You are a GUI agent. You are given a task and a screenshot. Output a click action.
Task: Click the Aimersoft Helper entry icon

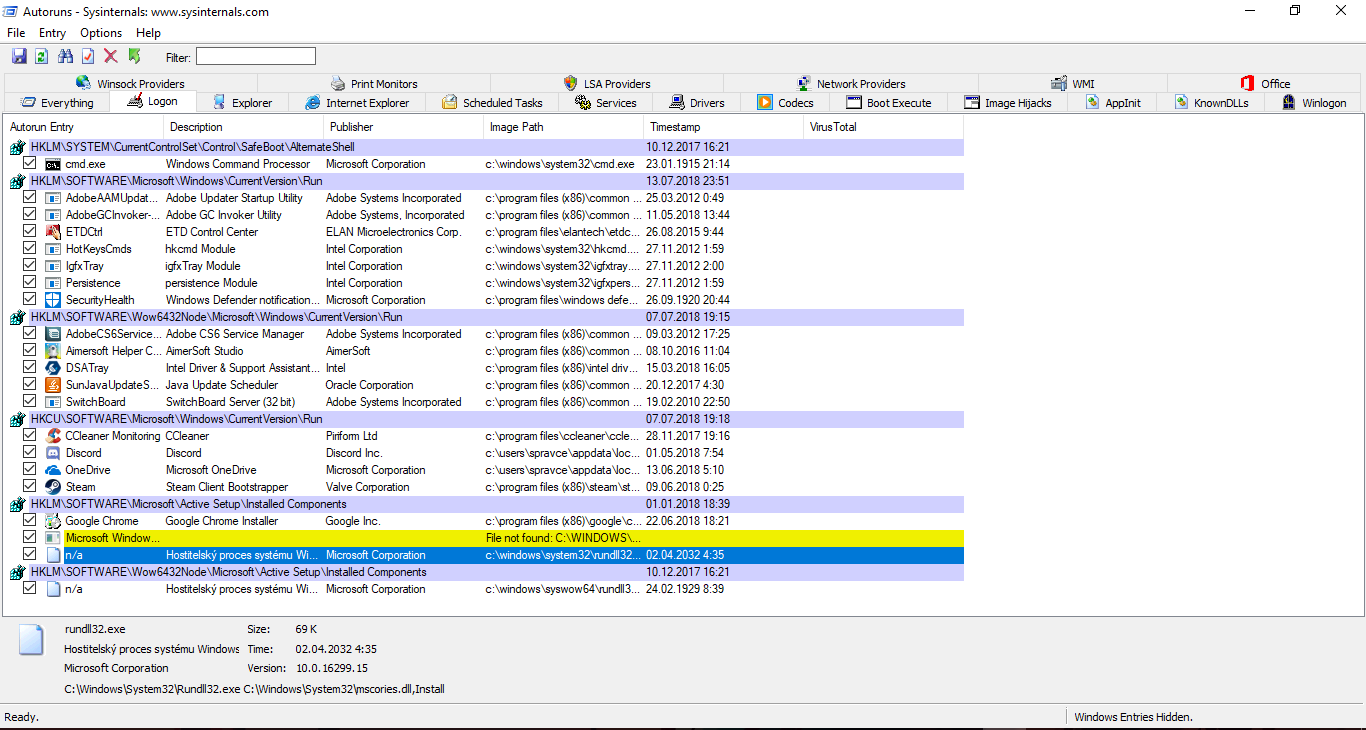click(x=53, y=351)
